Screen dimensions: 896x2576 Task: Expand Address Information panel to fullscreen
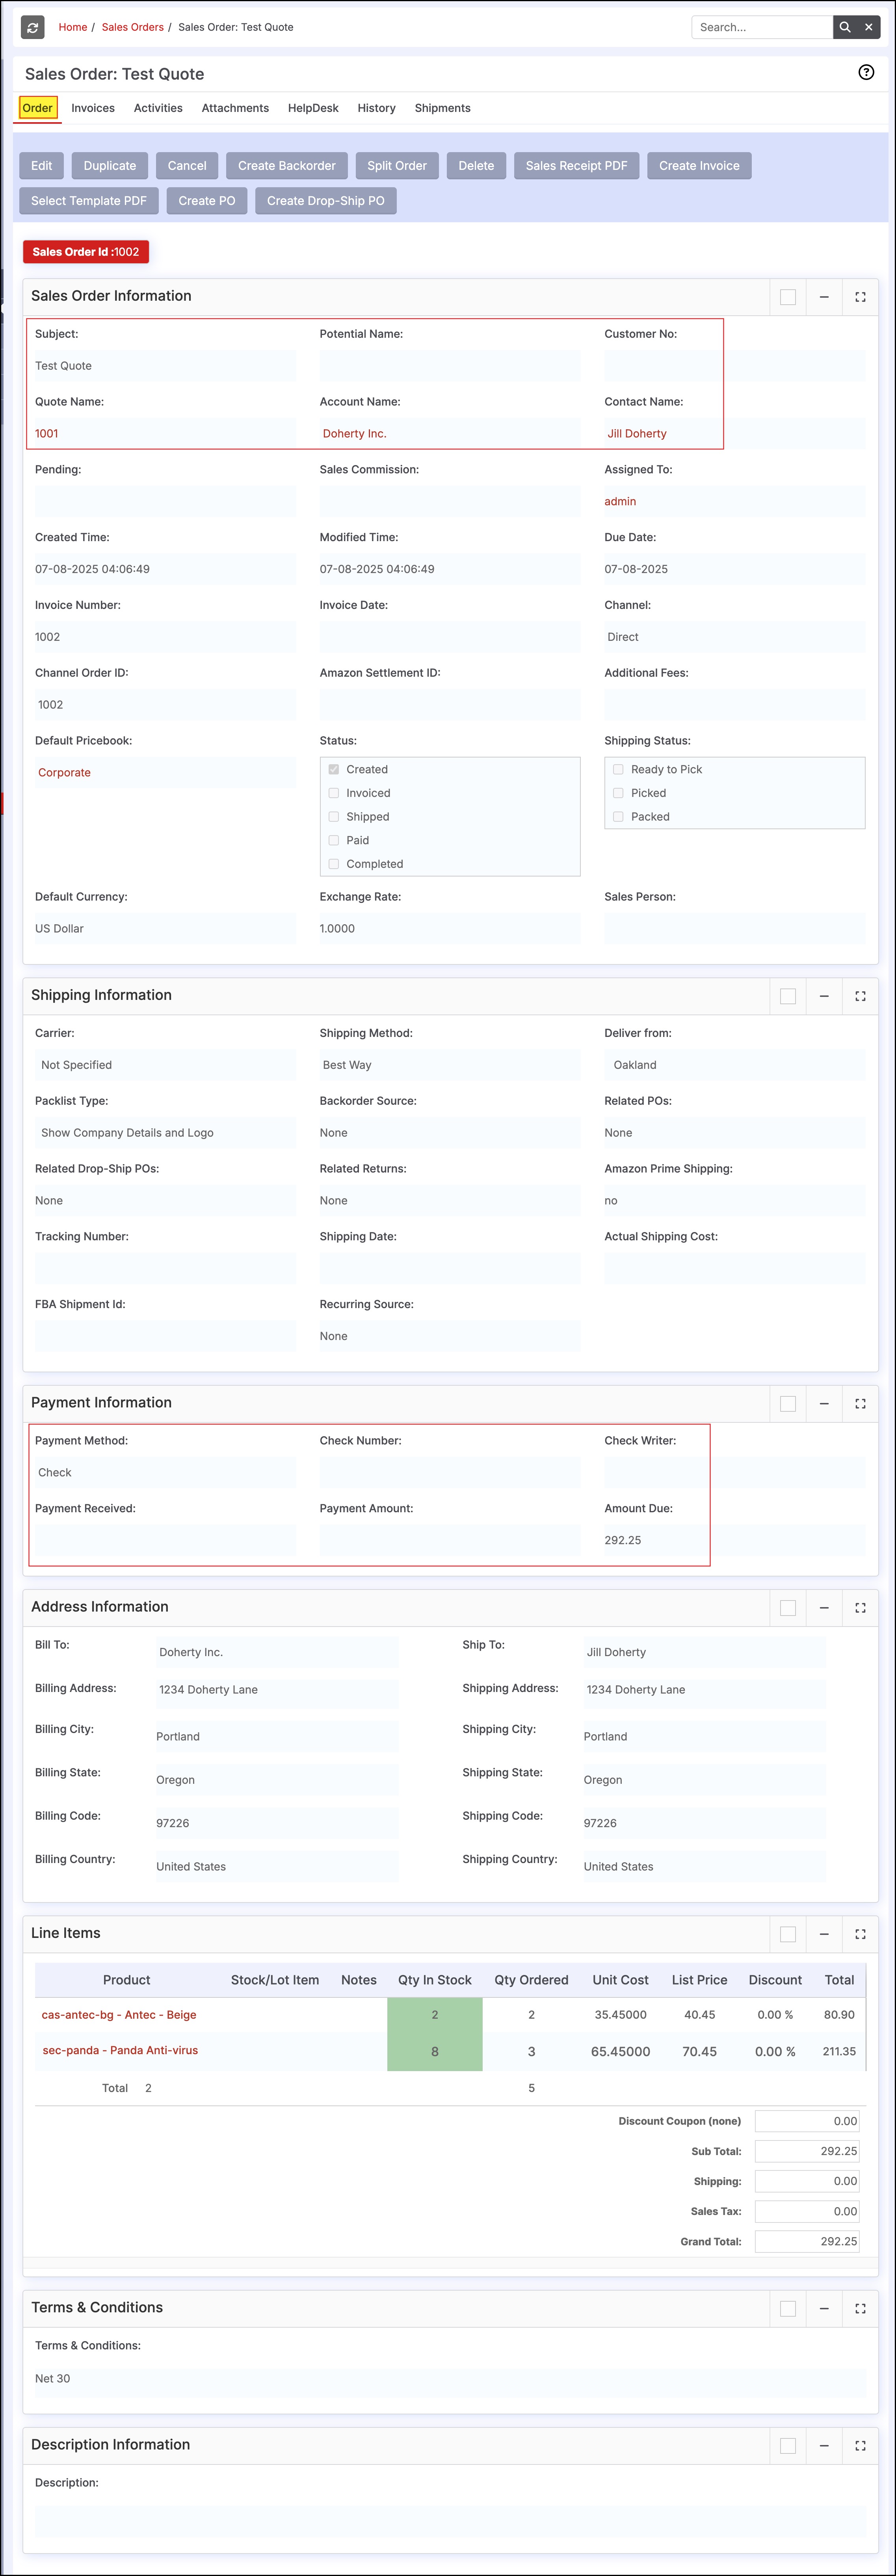(860, 1608)
